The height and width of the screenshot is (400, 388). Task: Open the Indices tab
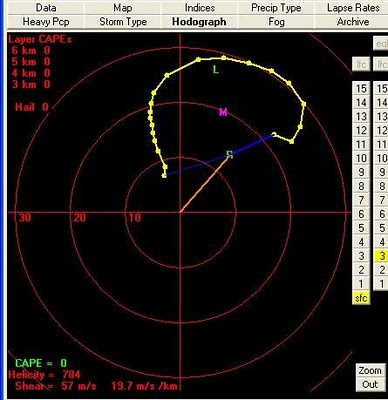[x=199, y=8]
